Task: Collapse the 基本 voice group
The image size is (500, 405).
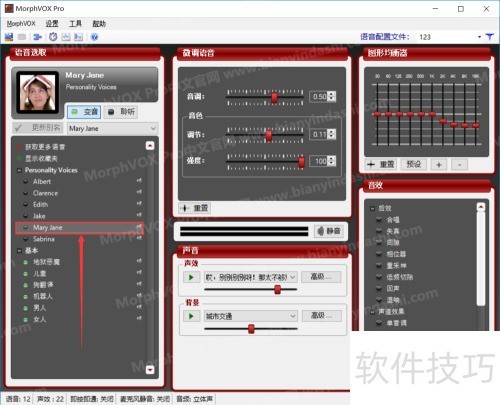Action: tap(19, 251)
